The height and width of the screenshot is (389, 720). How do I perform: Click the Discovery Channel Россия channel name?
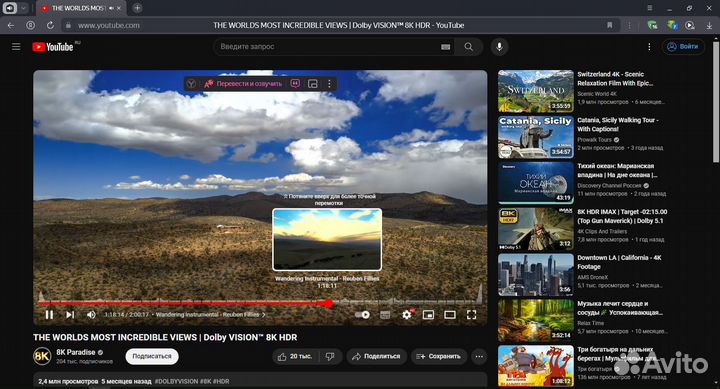click(x=609, y=186)
